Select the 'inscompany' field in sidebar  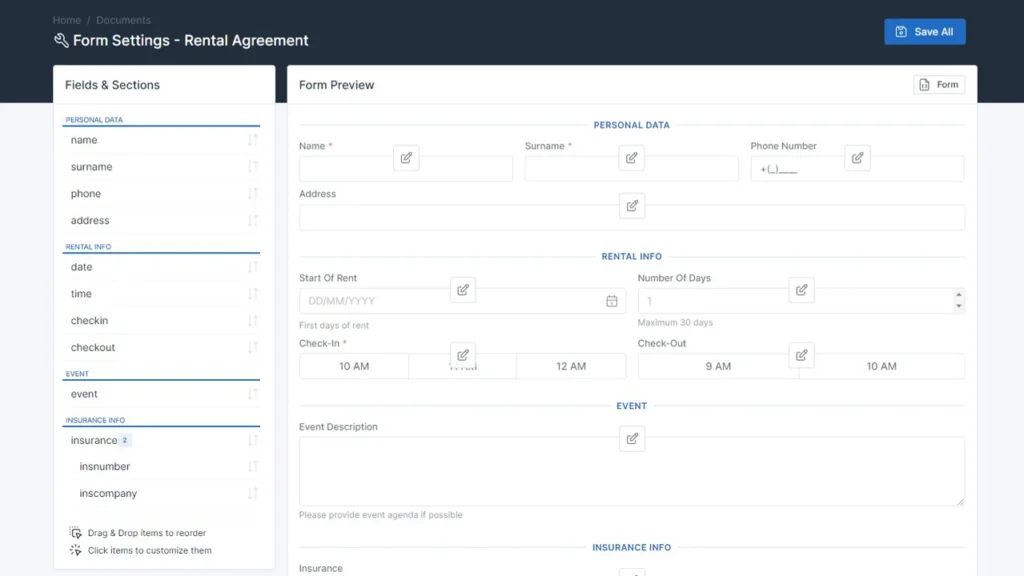[x=108, y=493]
